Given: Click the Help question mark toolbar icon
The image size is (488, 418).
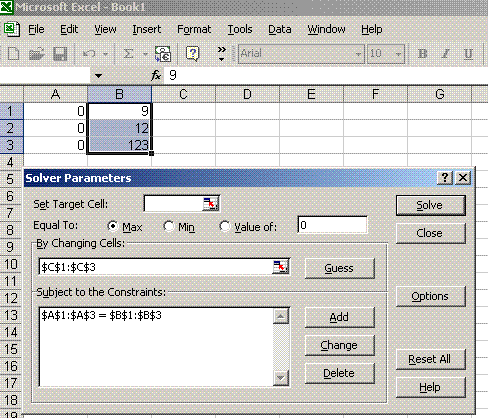Looking at the screenshot, I should point(193,54).
